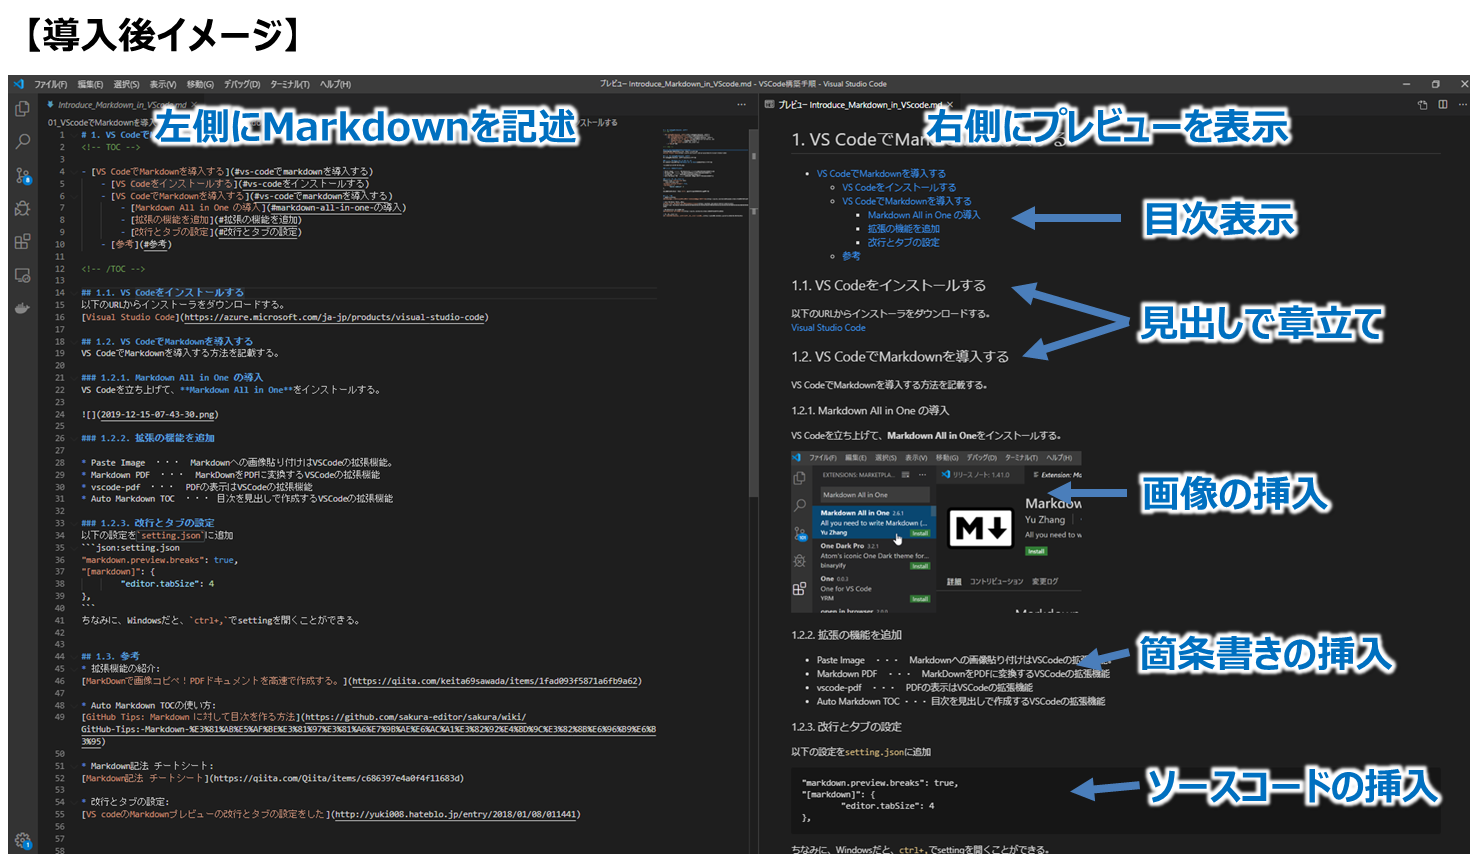Open the Explorer view in the activity bar
This screenshot has width=1474, height=854.
[x=22, y=108]
